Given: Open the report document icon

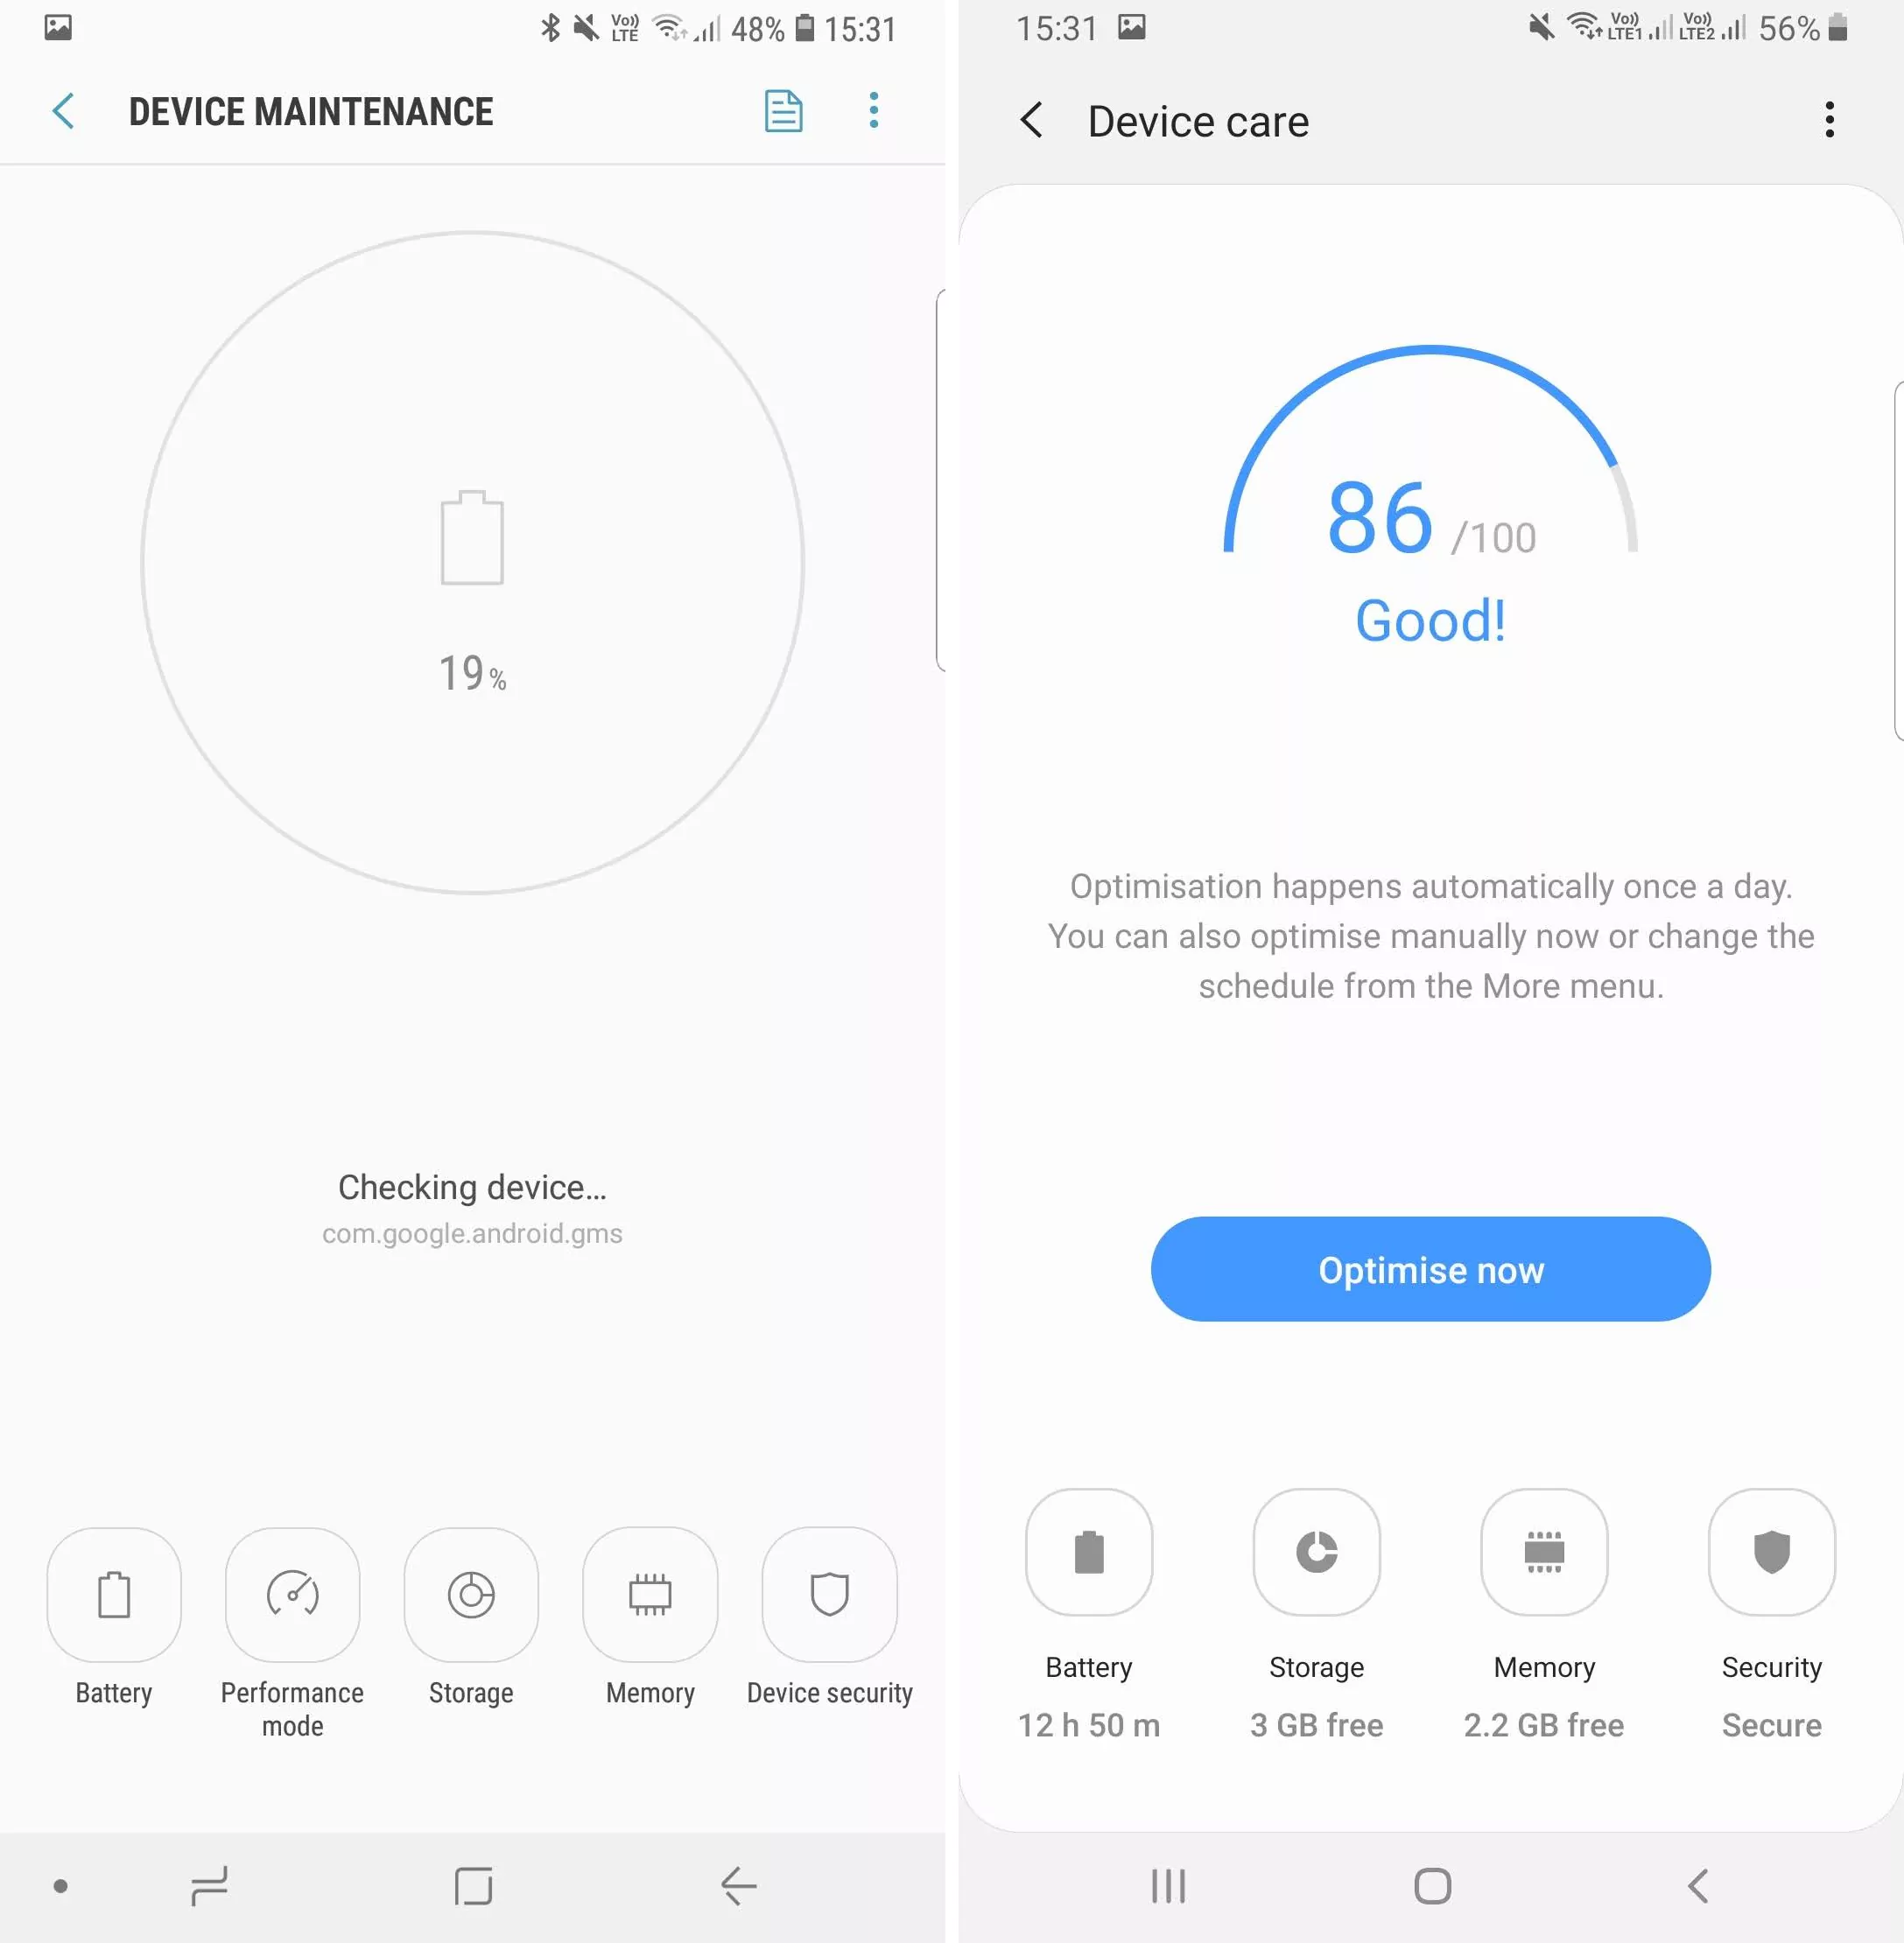Looking at the screenshot, I should 783,111.
